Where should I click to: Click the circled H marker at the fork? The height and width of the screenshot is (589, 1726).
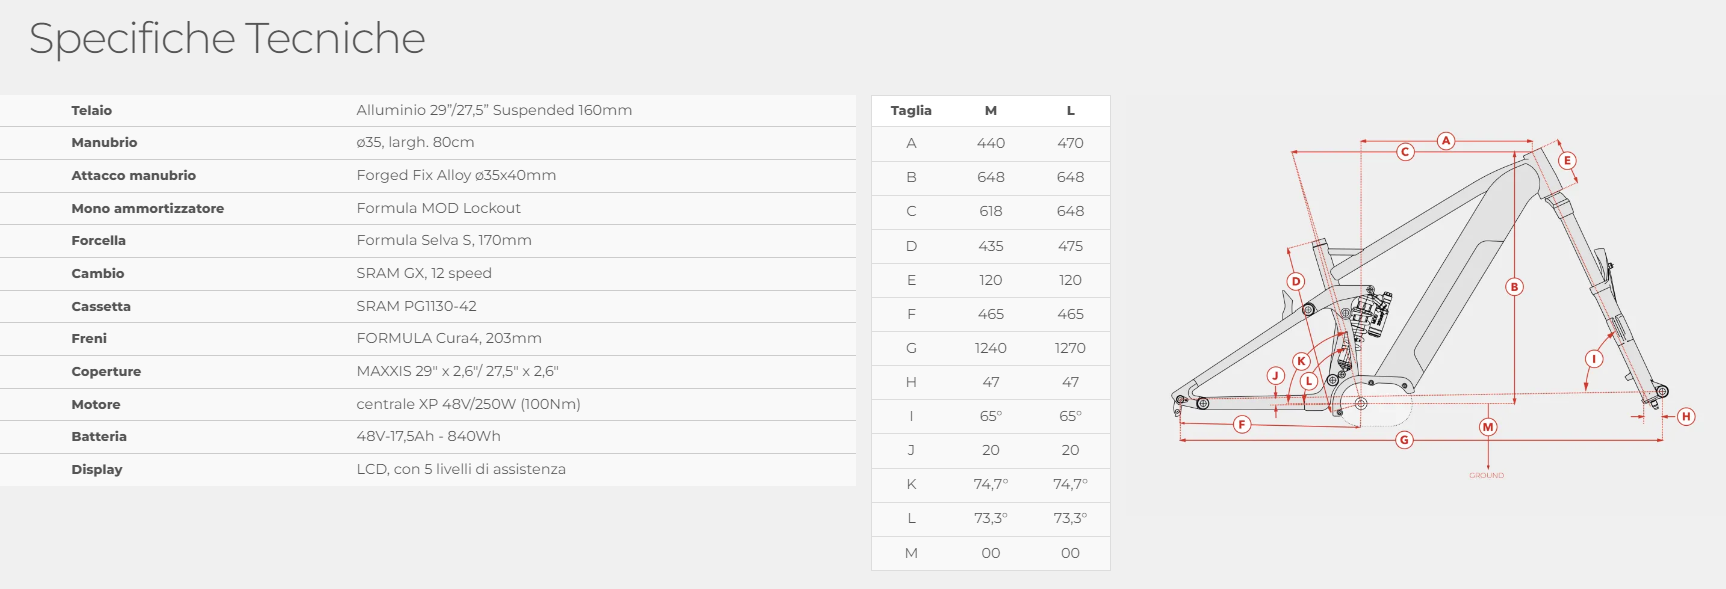click(1686, 417)
